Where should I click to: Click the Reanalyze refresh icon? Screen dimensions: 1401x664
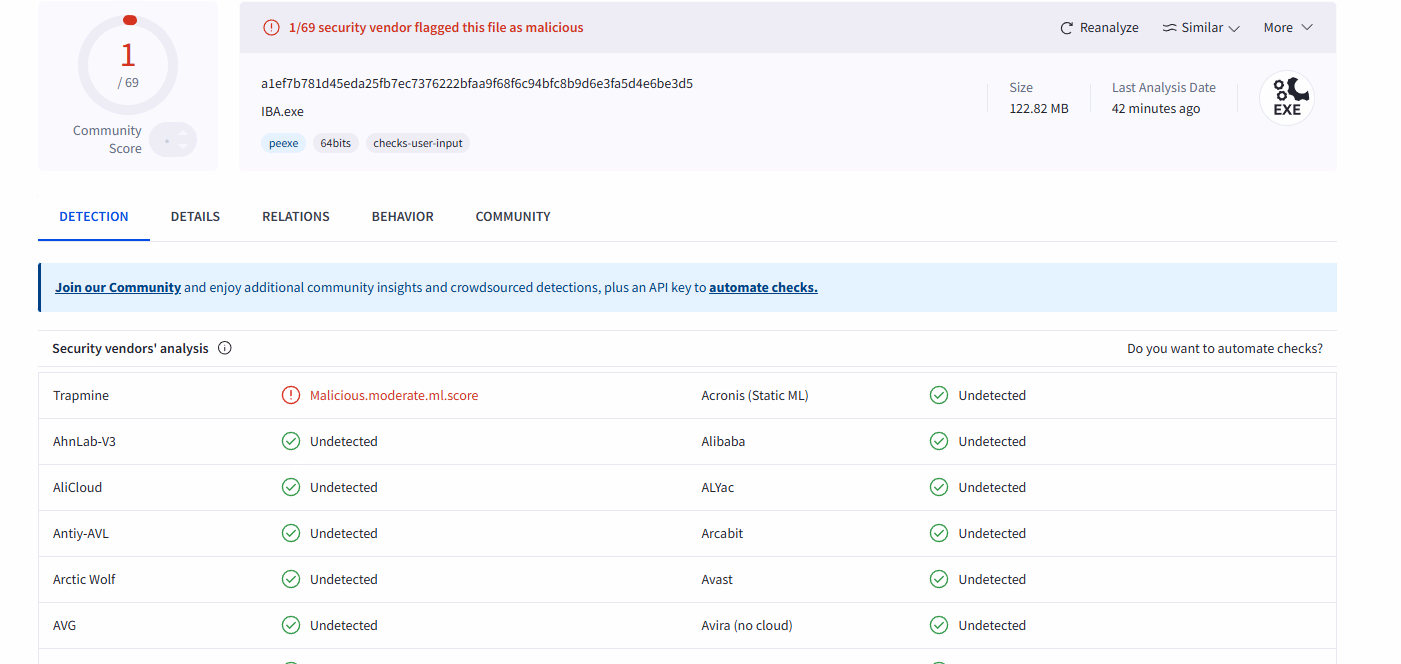(1067, 28)
